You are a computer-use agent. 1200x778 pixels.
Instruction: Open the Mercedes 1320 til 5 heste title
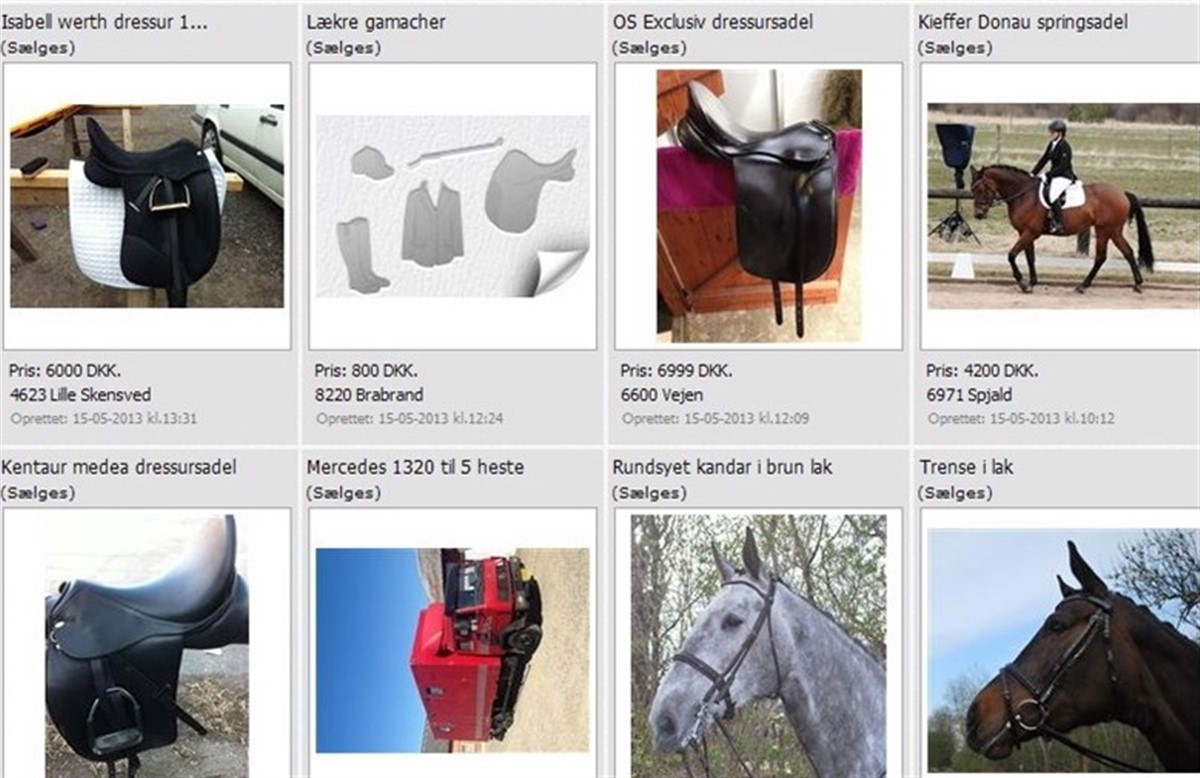click(x=415, y=467)
